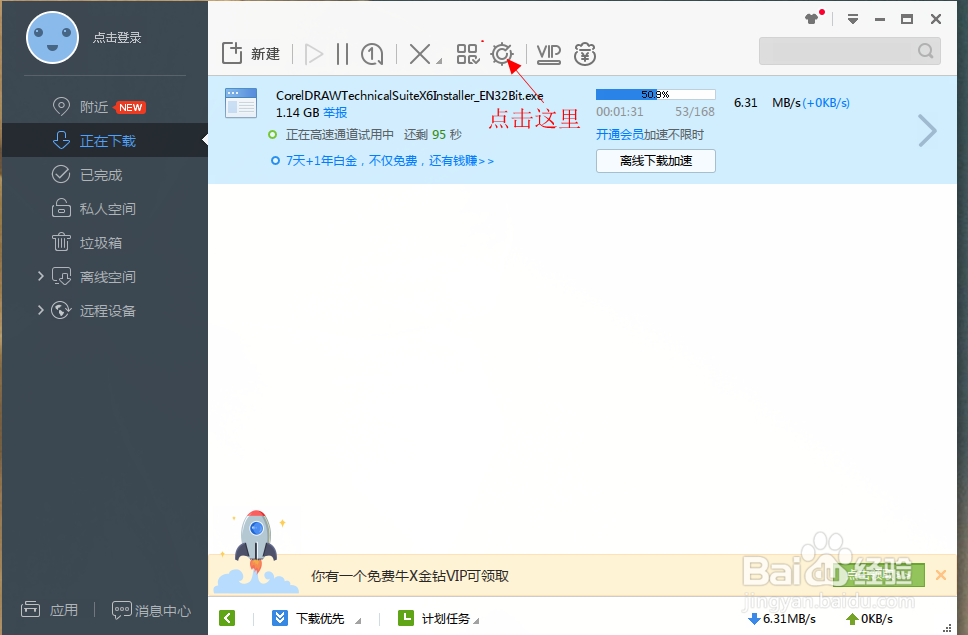
Task: Click the start download play icon
Action: click(x=314, y=54)
